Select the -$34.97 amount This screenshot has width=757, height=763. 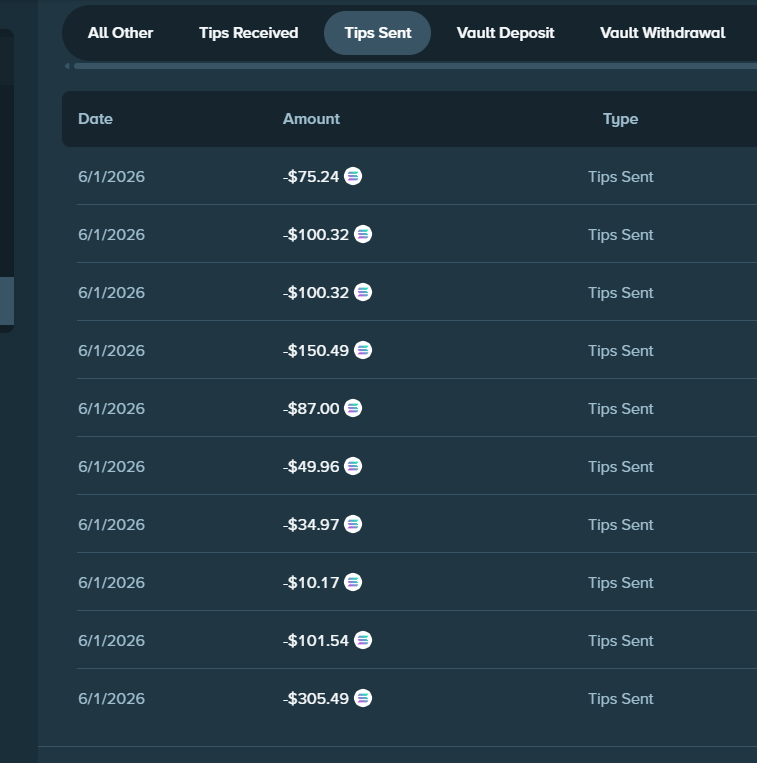311,525
